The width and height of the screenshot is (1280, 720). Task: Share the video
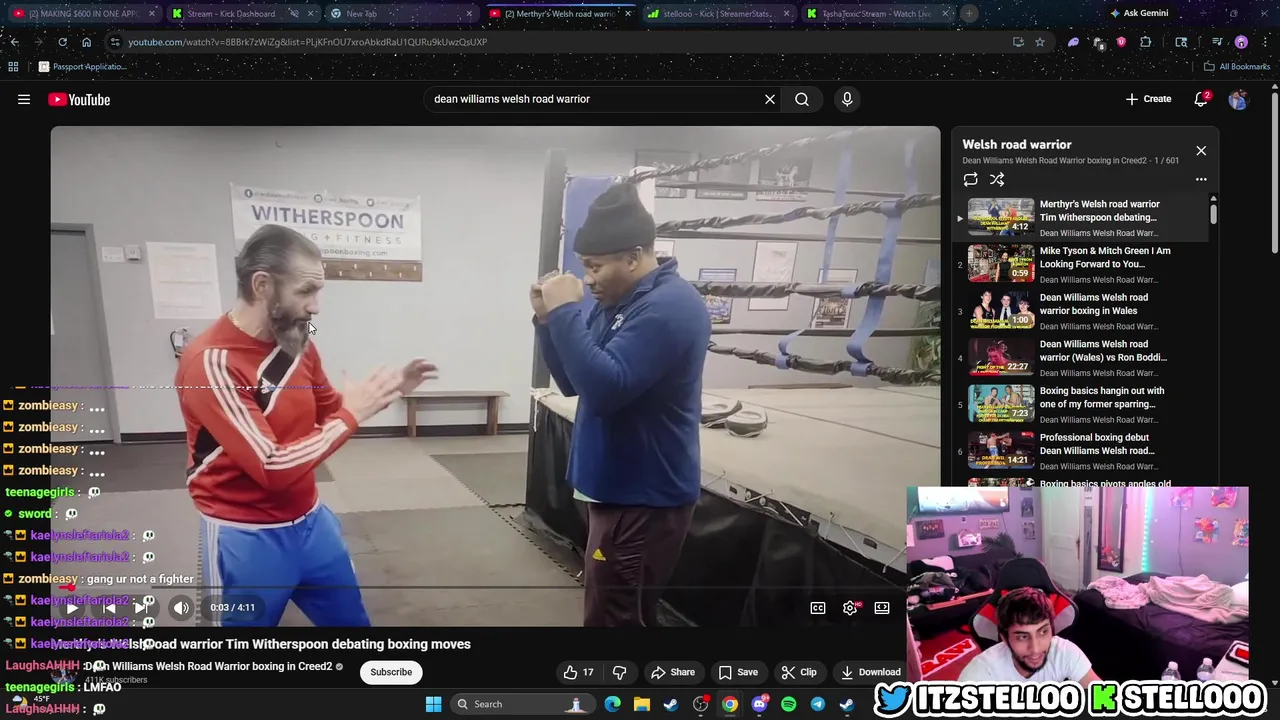coord(673,672)
